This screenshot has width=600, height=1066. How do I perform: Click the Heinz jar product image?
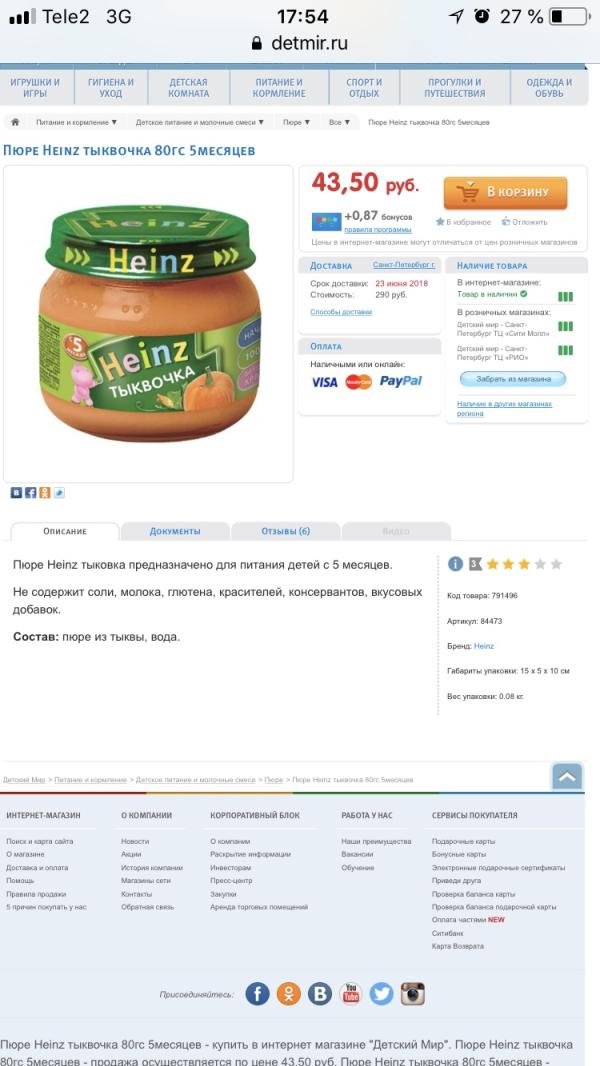[150, 324]
